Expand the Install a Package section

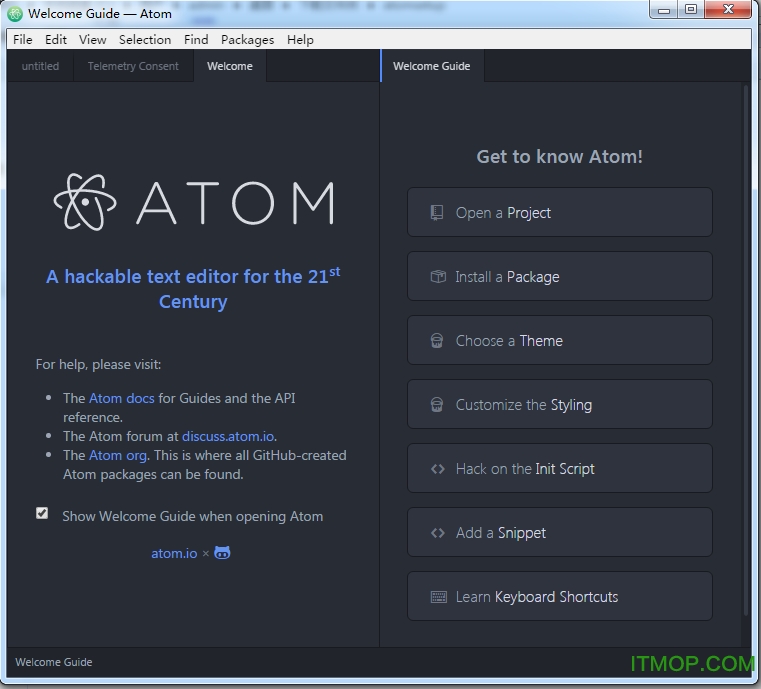tap(560, 277)
